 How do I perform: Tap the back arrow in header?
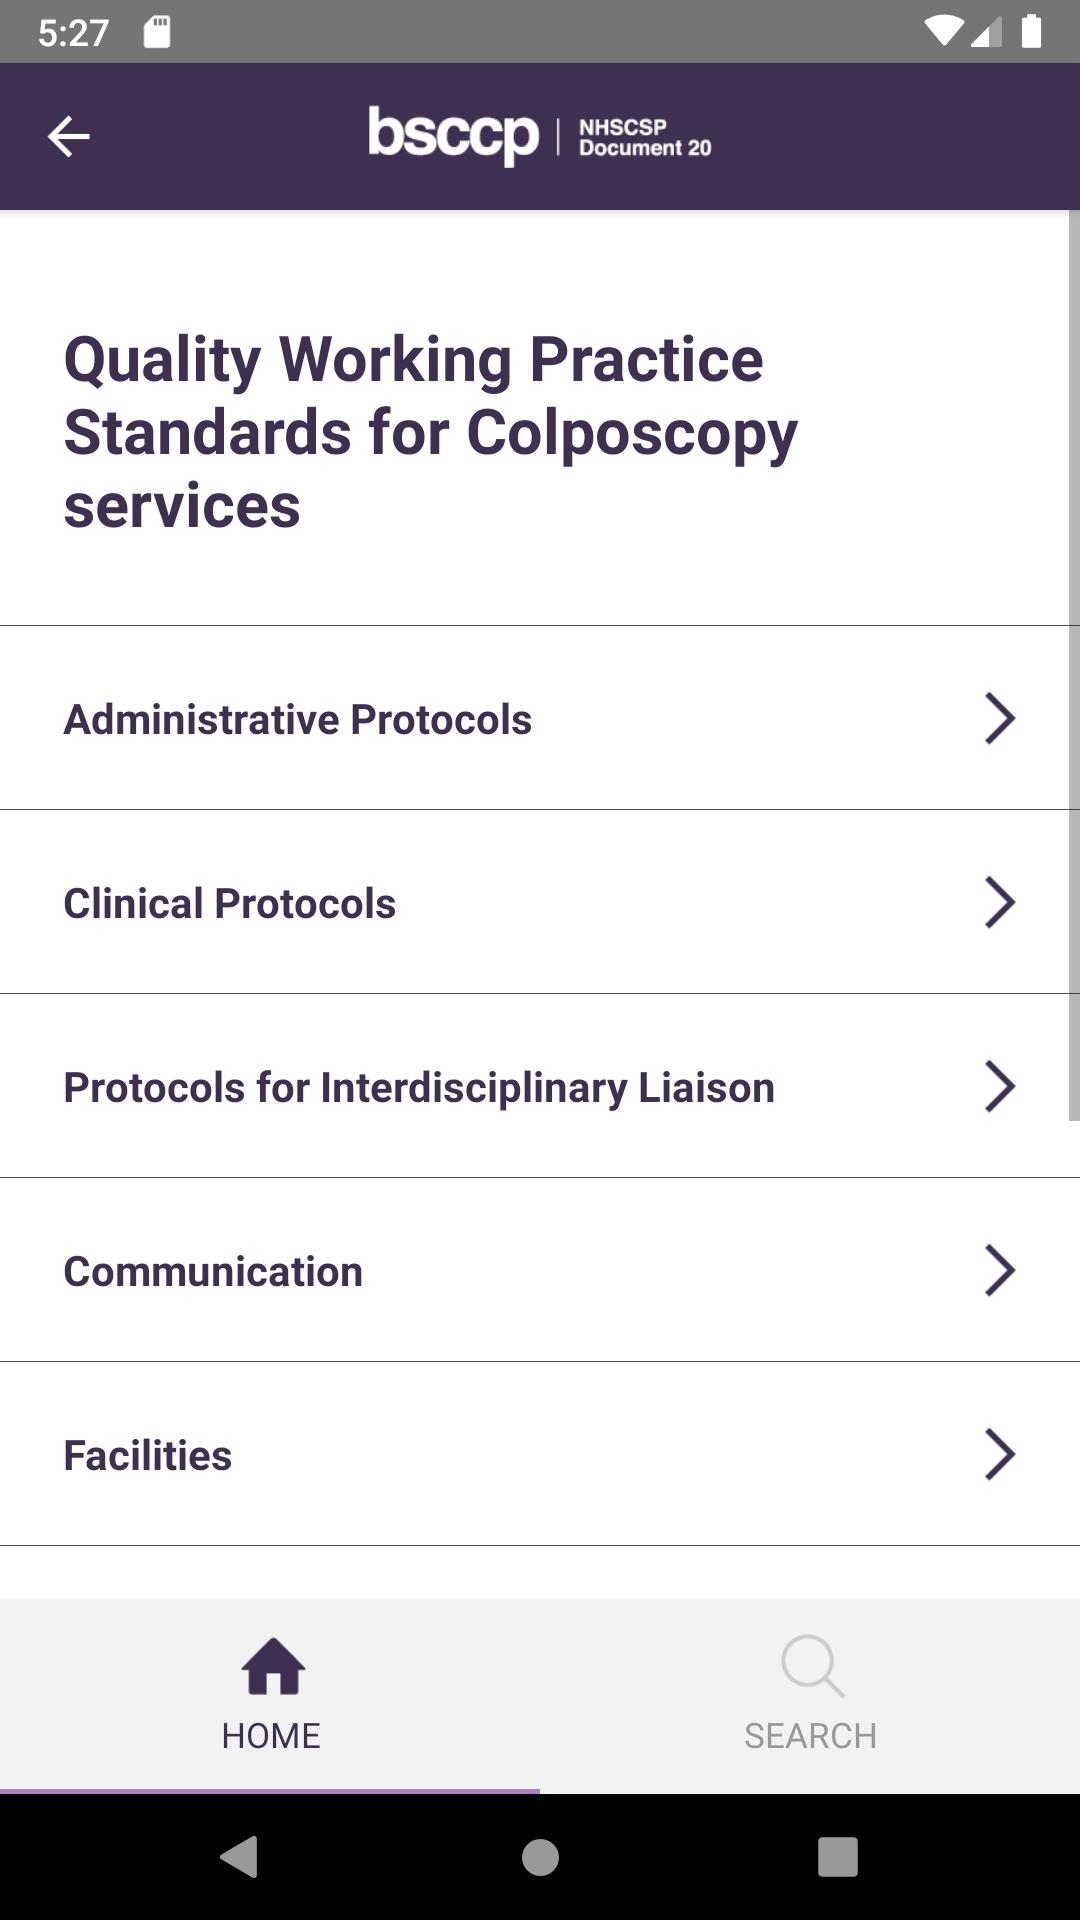coord(68,136)
